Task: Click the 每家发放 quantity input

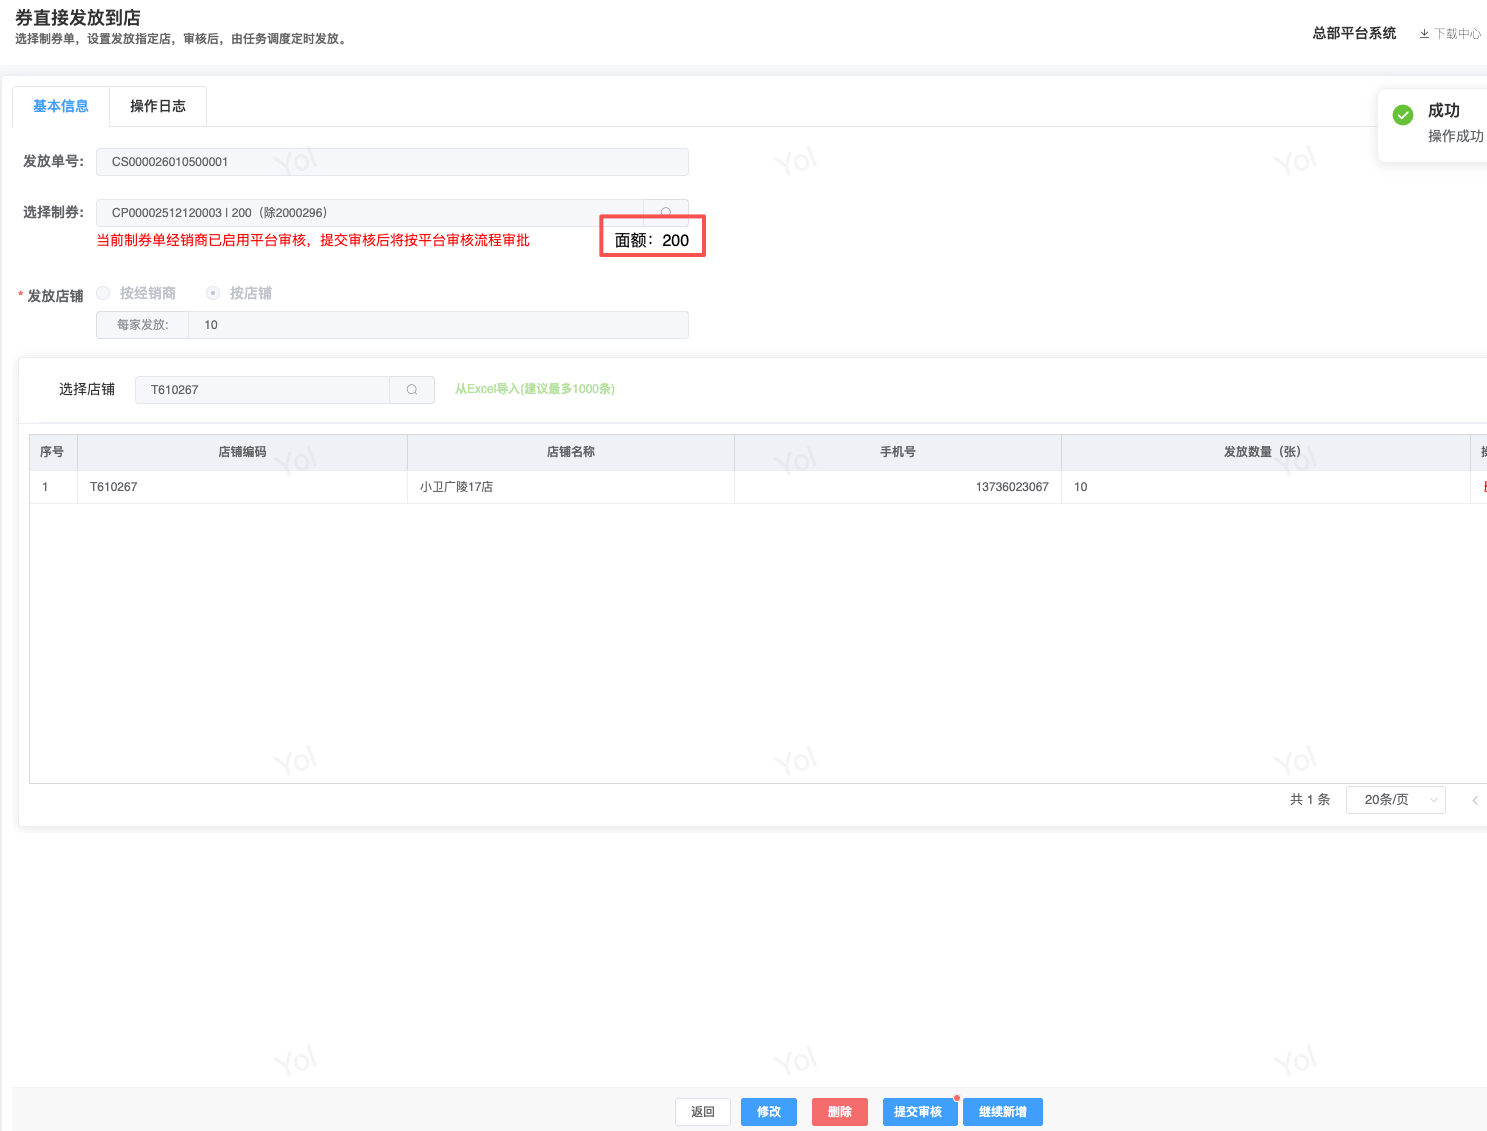Action: coord(438,325)
